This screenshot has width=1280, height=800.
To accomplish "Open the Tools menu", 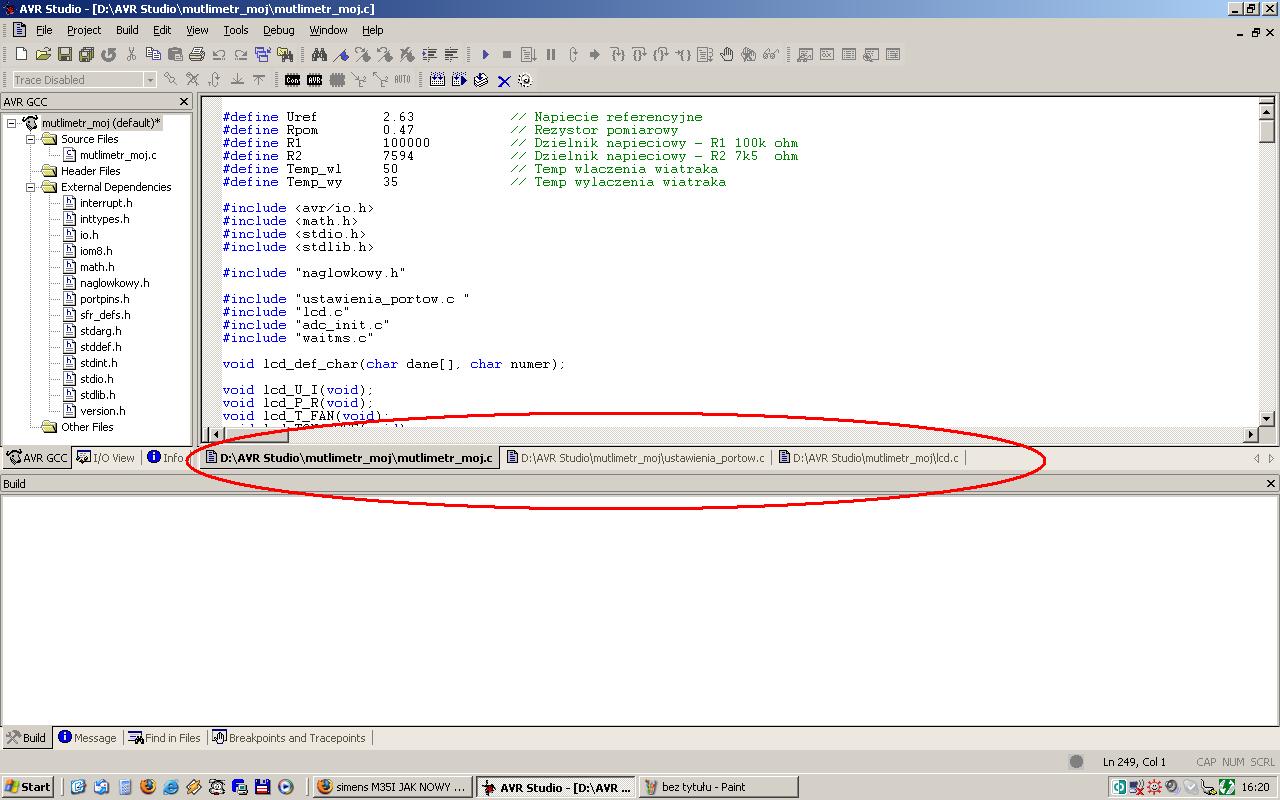I will [x=235, y=30].
